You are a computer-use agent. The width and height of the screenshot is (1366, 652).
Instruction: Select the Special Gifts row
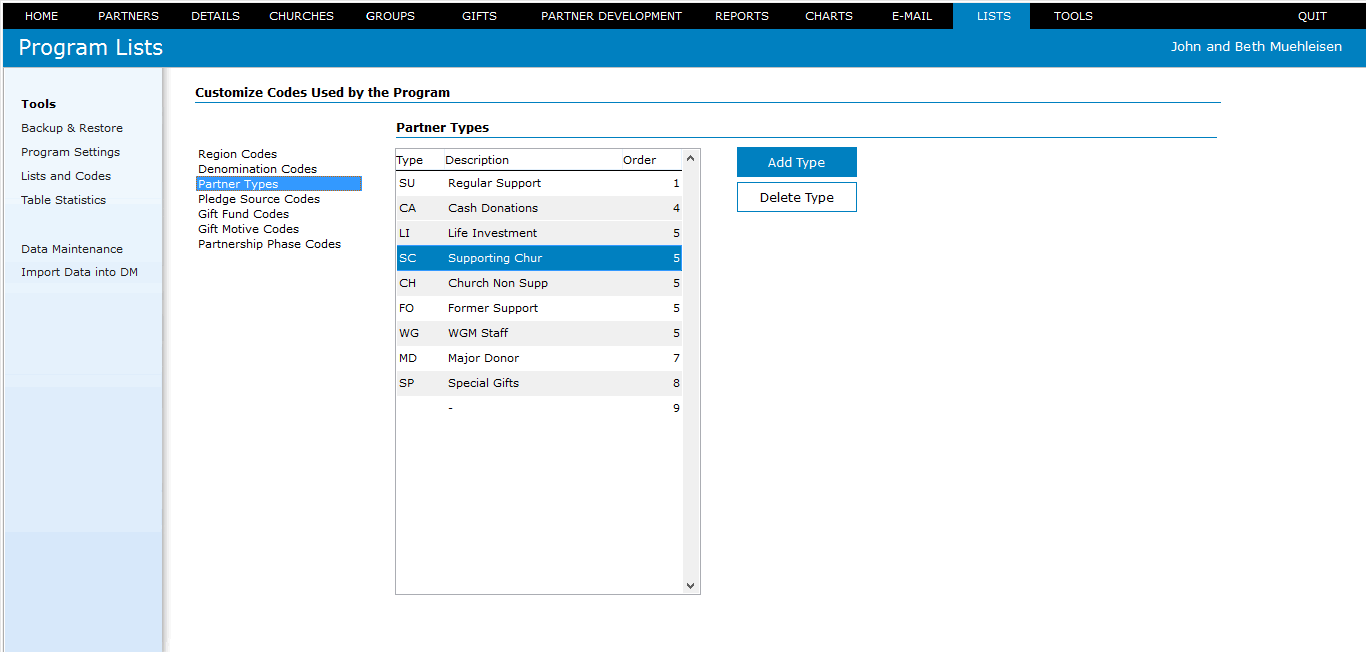(539, 383)
